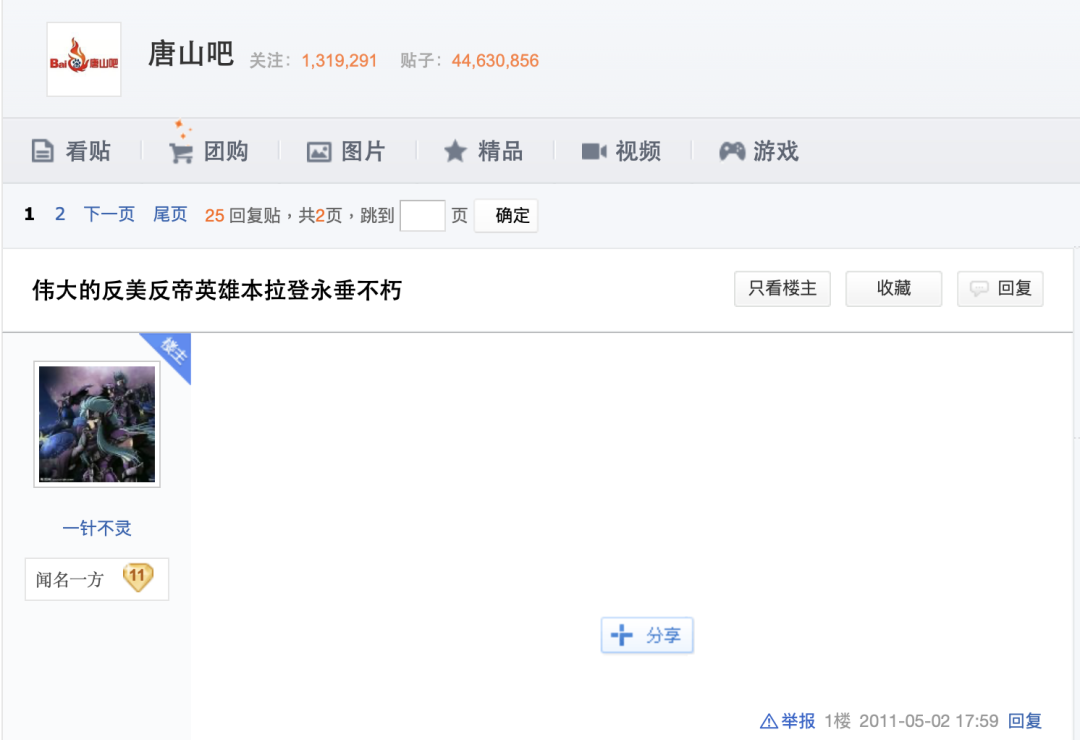Click the 25 回复贴 reply count
Viewport: 1080px width, 740px height.
[x=242, y=216]
